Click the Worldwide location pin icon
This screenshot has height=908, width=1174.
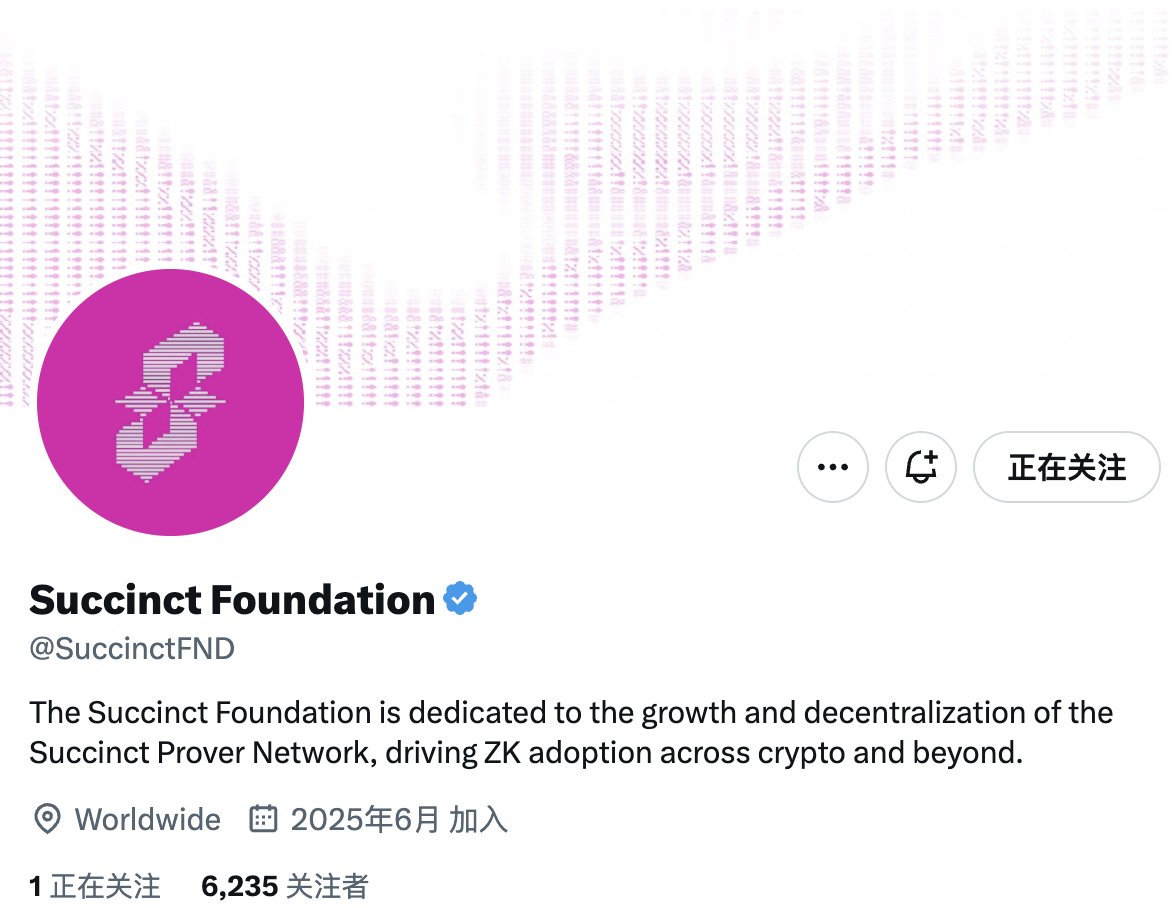pyautogui.click(x=47, y=819)
